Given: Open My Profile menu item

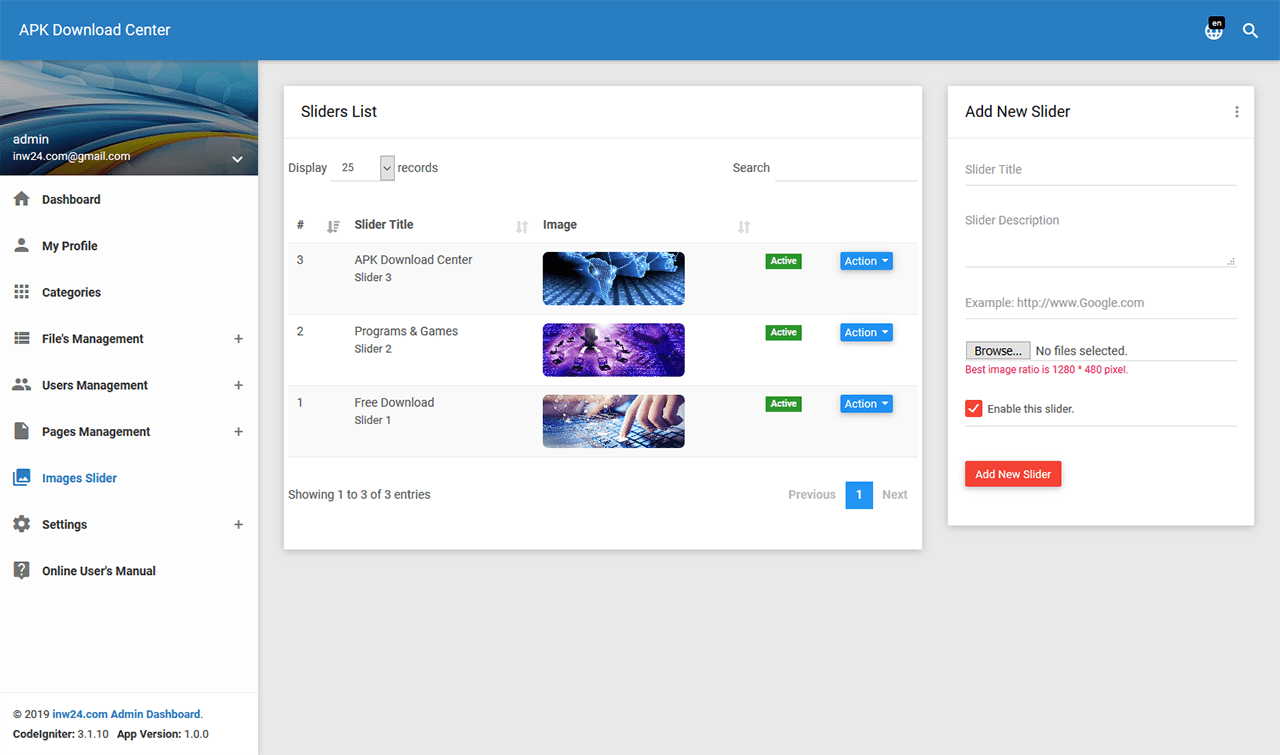Looking at the screenshot, I should coord(129,246).
